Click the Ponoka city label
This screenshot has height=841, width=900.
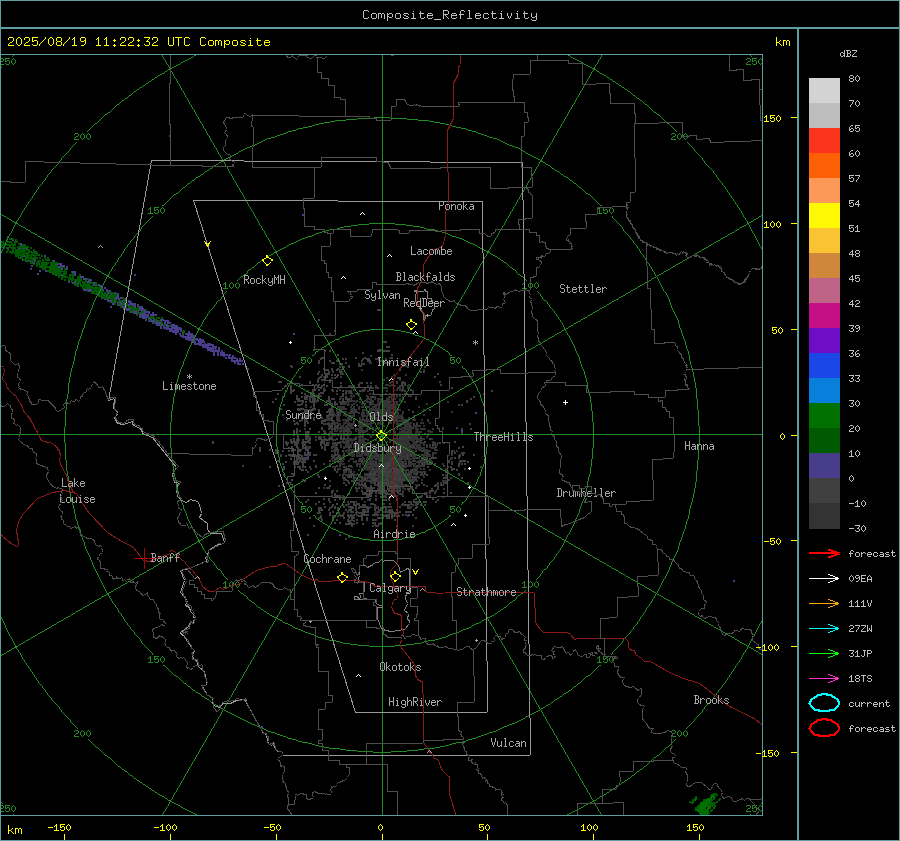tap(456, 206)
